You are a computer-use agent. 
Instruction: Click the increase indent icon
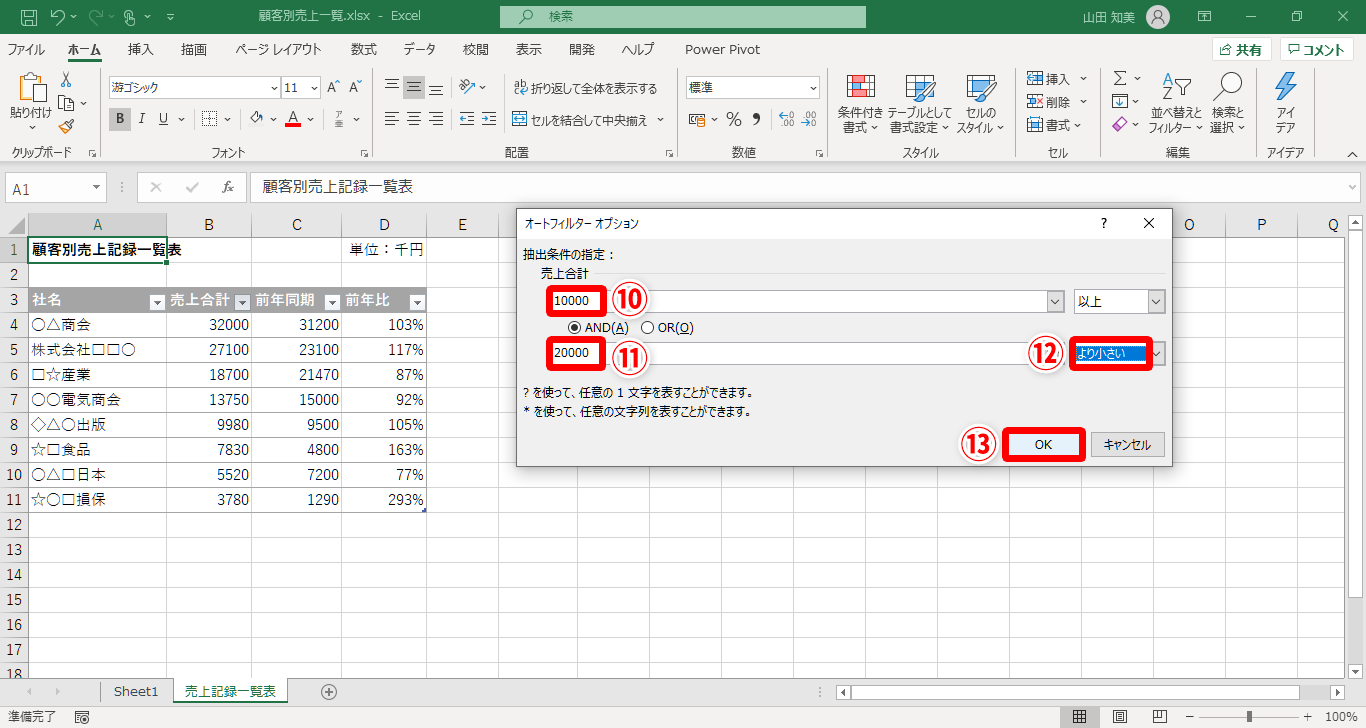tap(489, 119)
